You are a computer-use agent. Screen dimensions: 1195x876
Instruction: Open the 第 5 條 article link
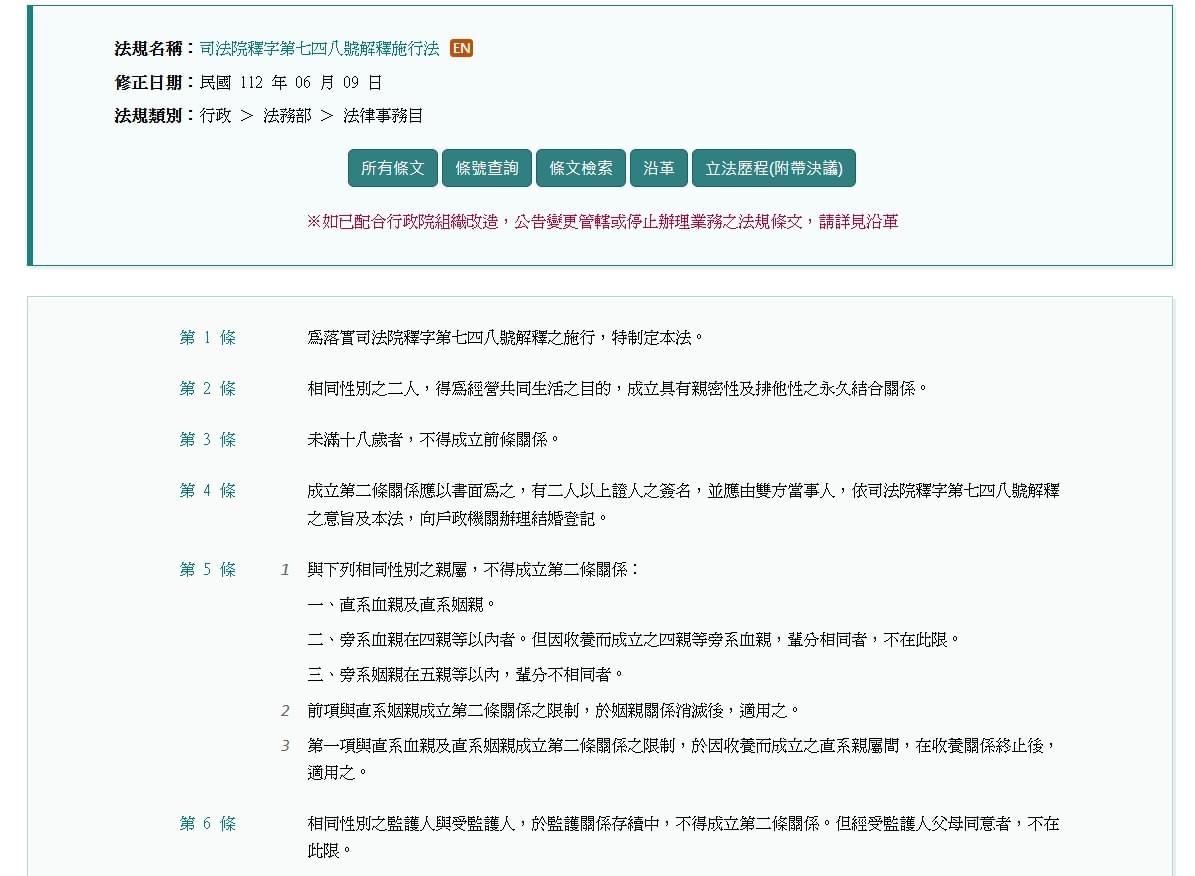pyautogui.click(x=207, y=570)
